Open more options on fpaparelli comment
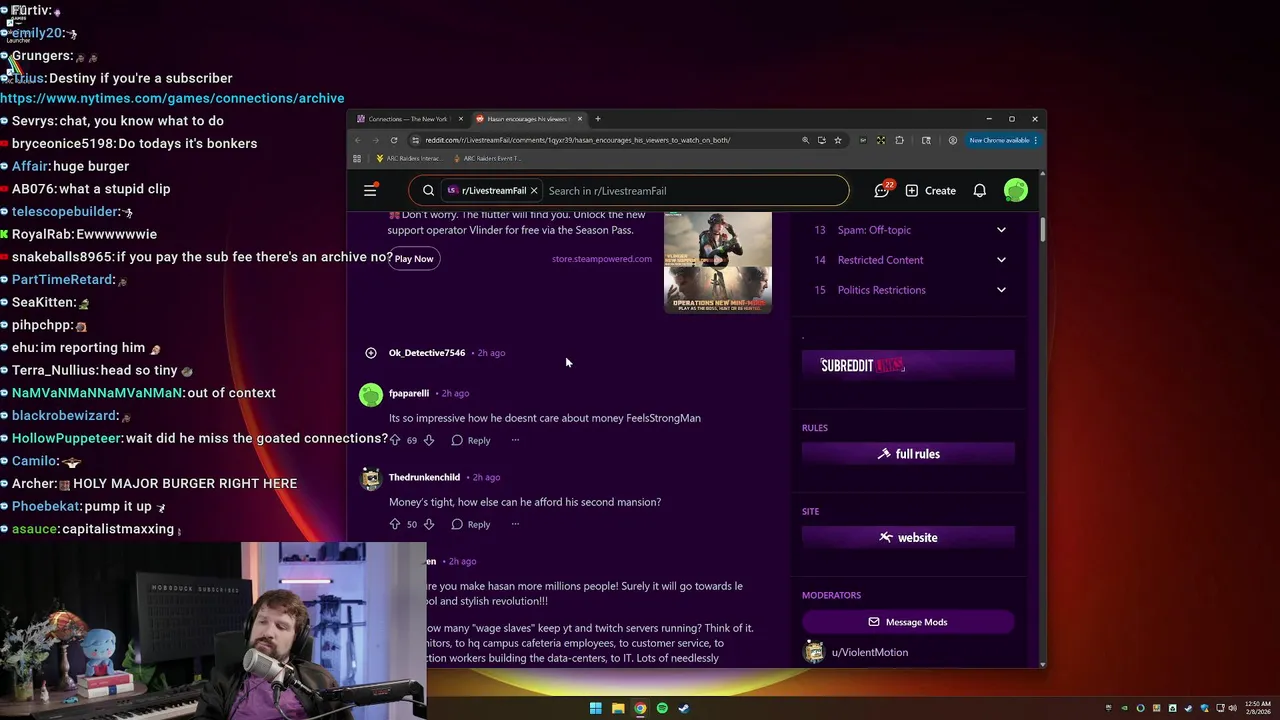1280x720 pixels. [x=515, y=440]
